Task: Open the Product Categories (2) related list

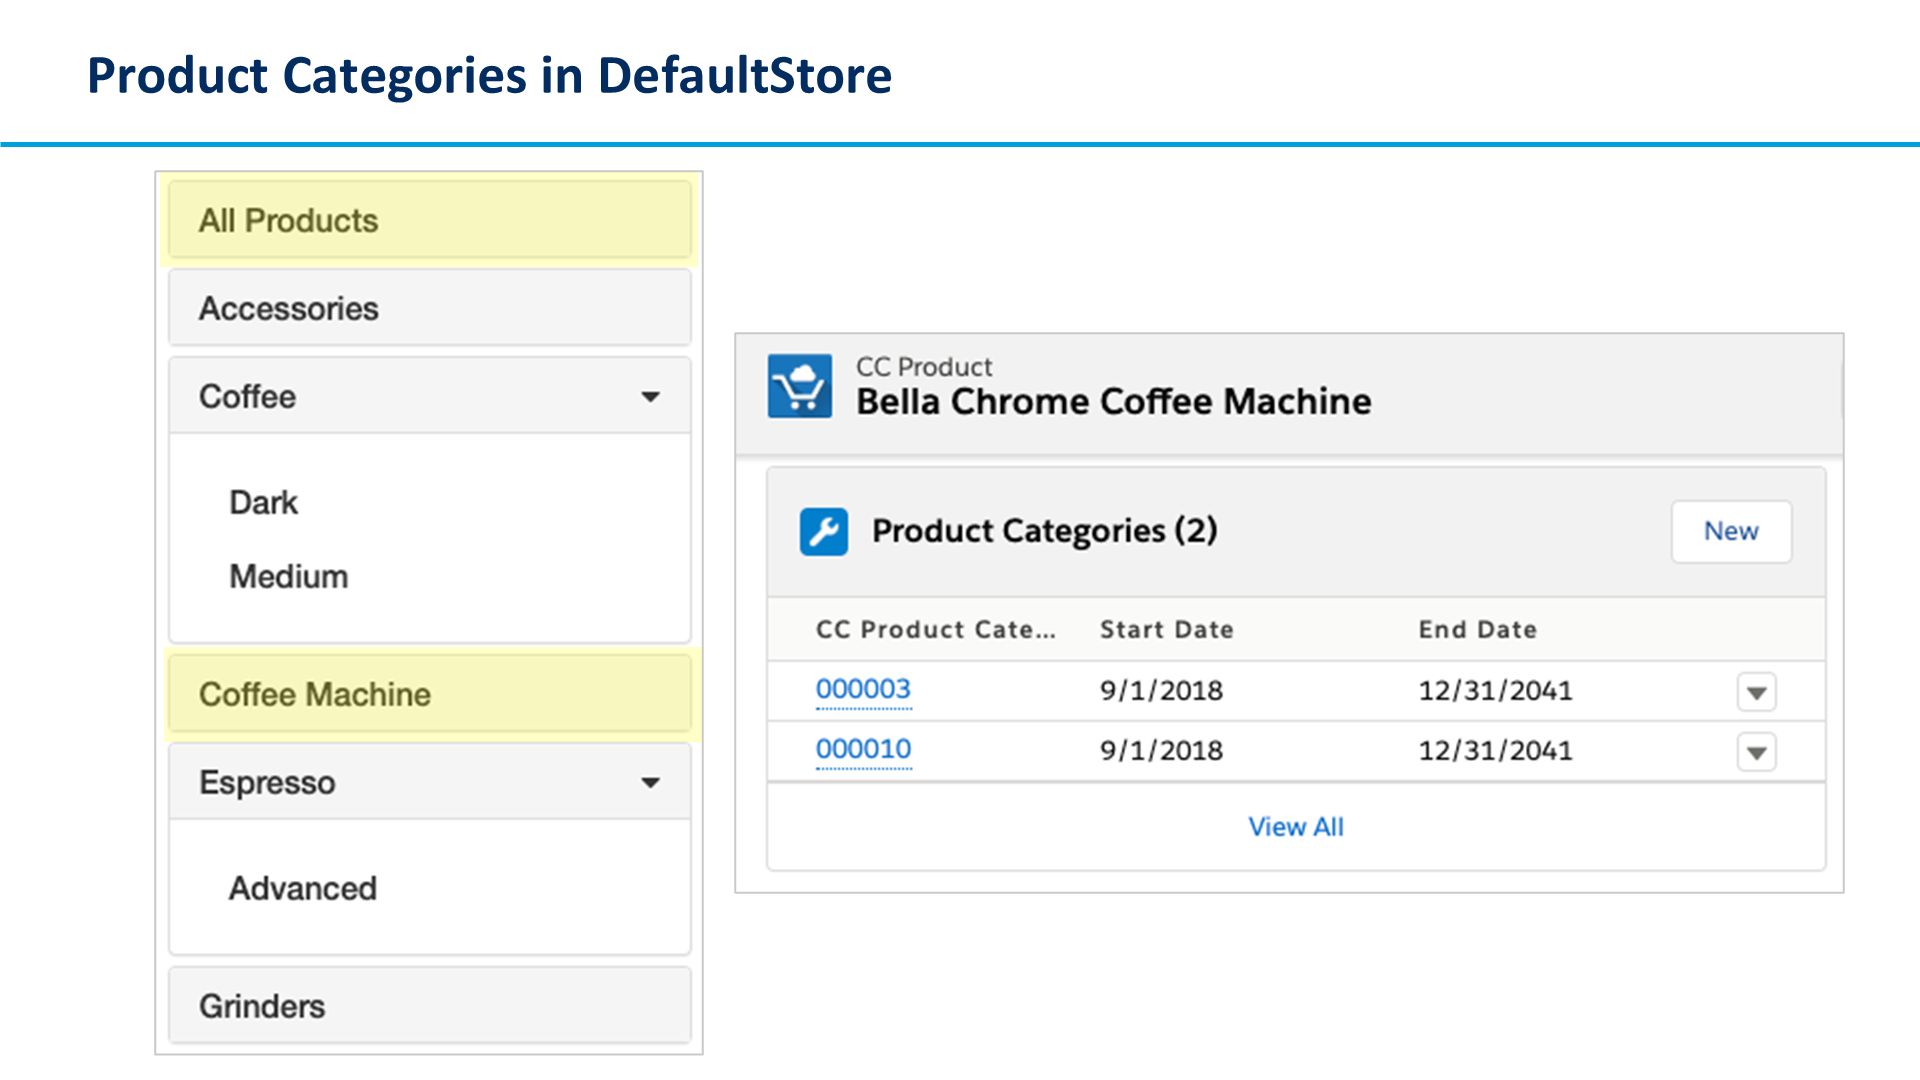Action: point(1044,531)
